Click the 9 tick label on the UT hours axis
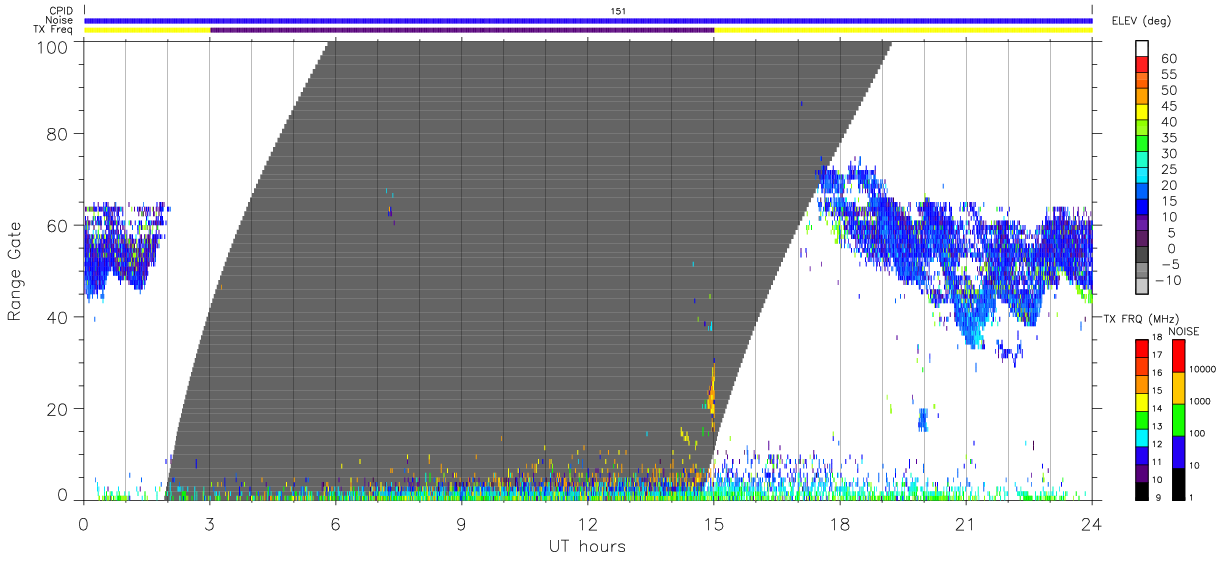Image resolution: width=1228 pixels, height=567 pixels. [462, 524]
